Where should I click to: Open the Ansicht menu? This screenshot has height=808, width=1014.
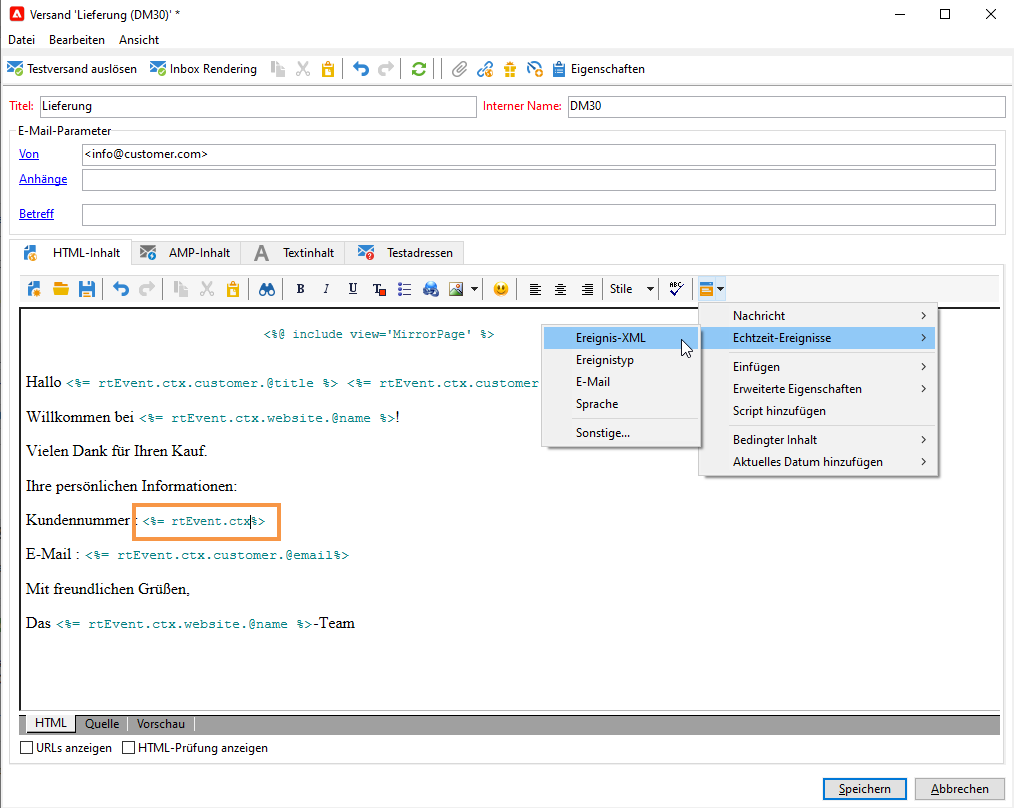(139, 39)
